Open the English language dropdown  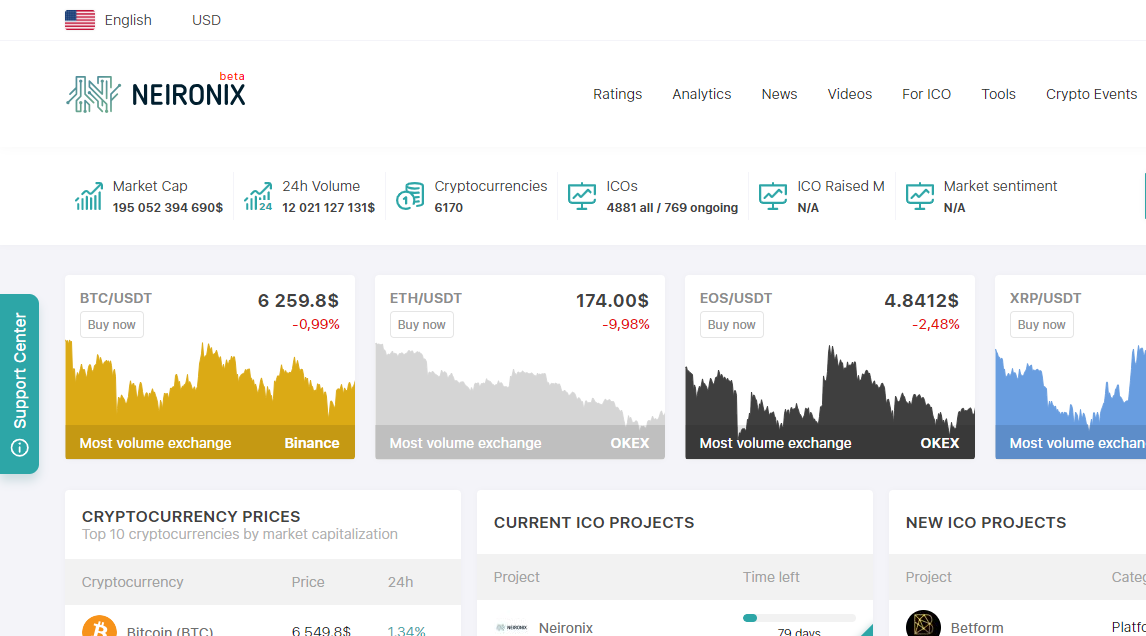click(128, 20)
